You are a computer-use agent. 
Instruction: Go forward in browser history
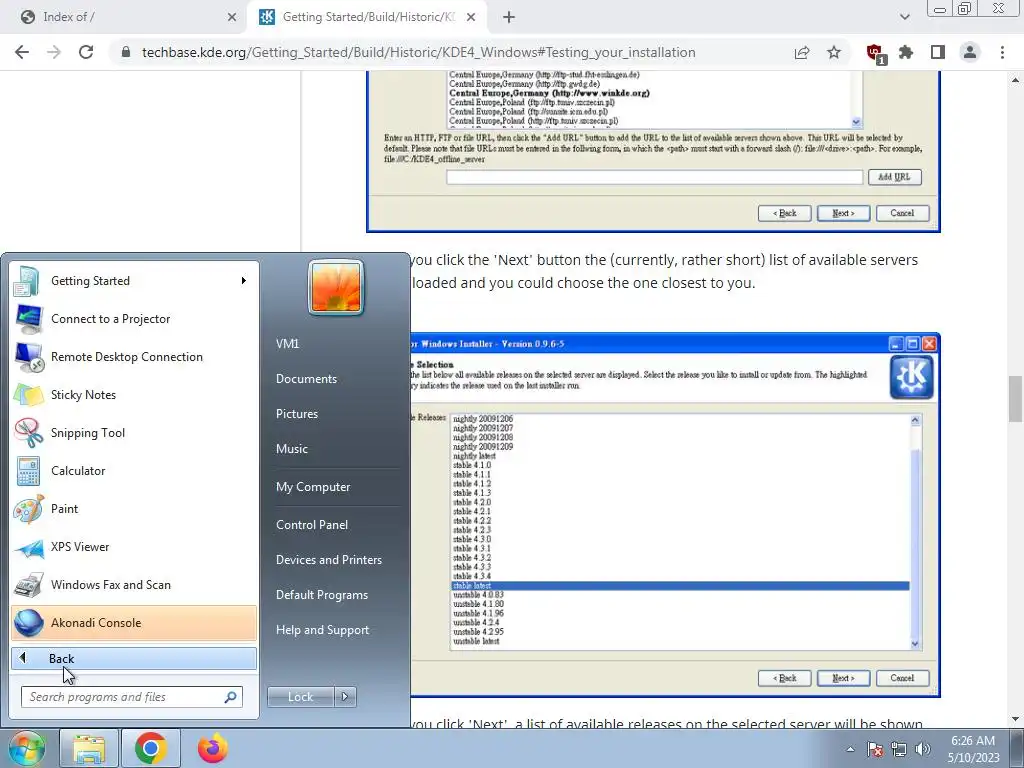[54, 52]
